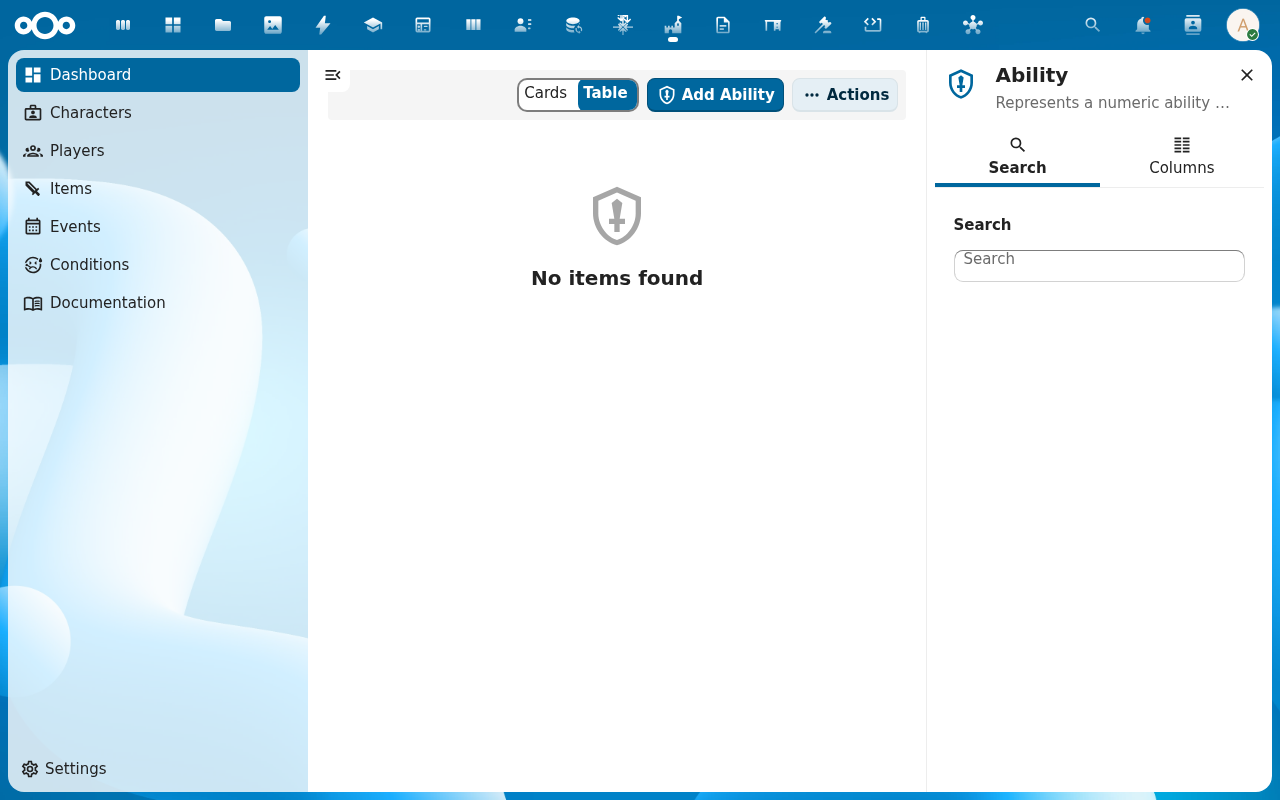The image size is (1280, 800).
Task: Open Items in sidebar
Action: tap(158, 189)
